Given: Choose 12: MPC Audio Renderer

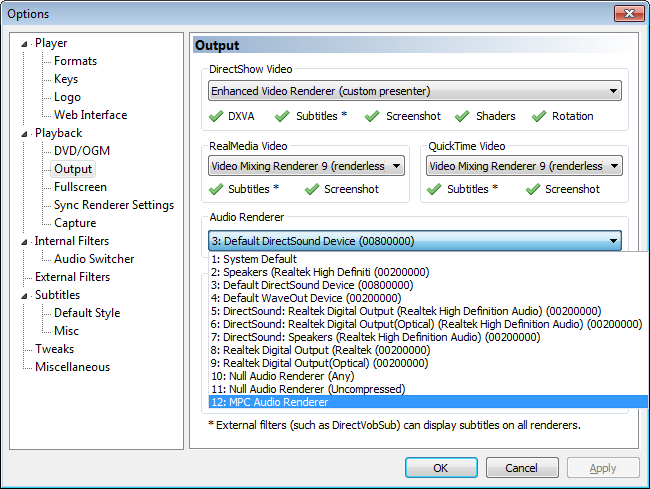Looking at the screenshot, I should (428, 402).
